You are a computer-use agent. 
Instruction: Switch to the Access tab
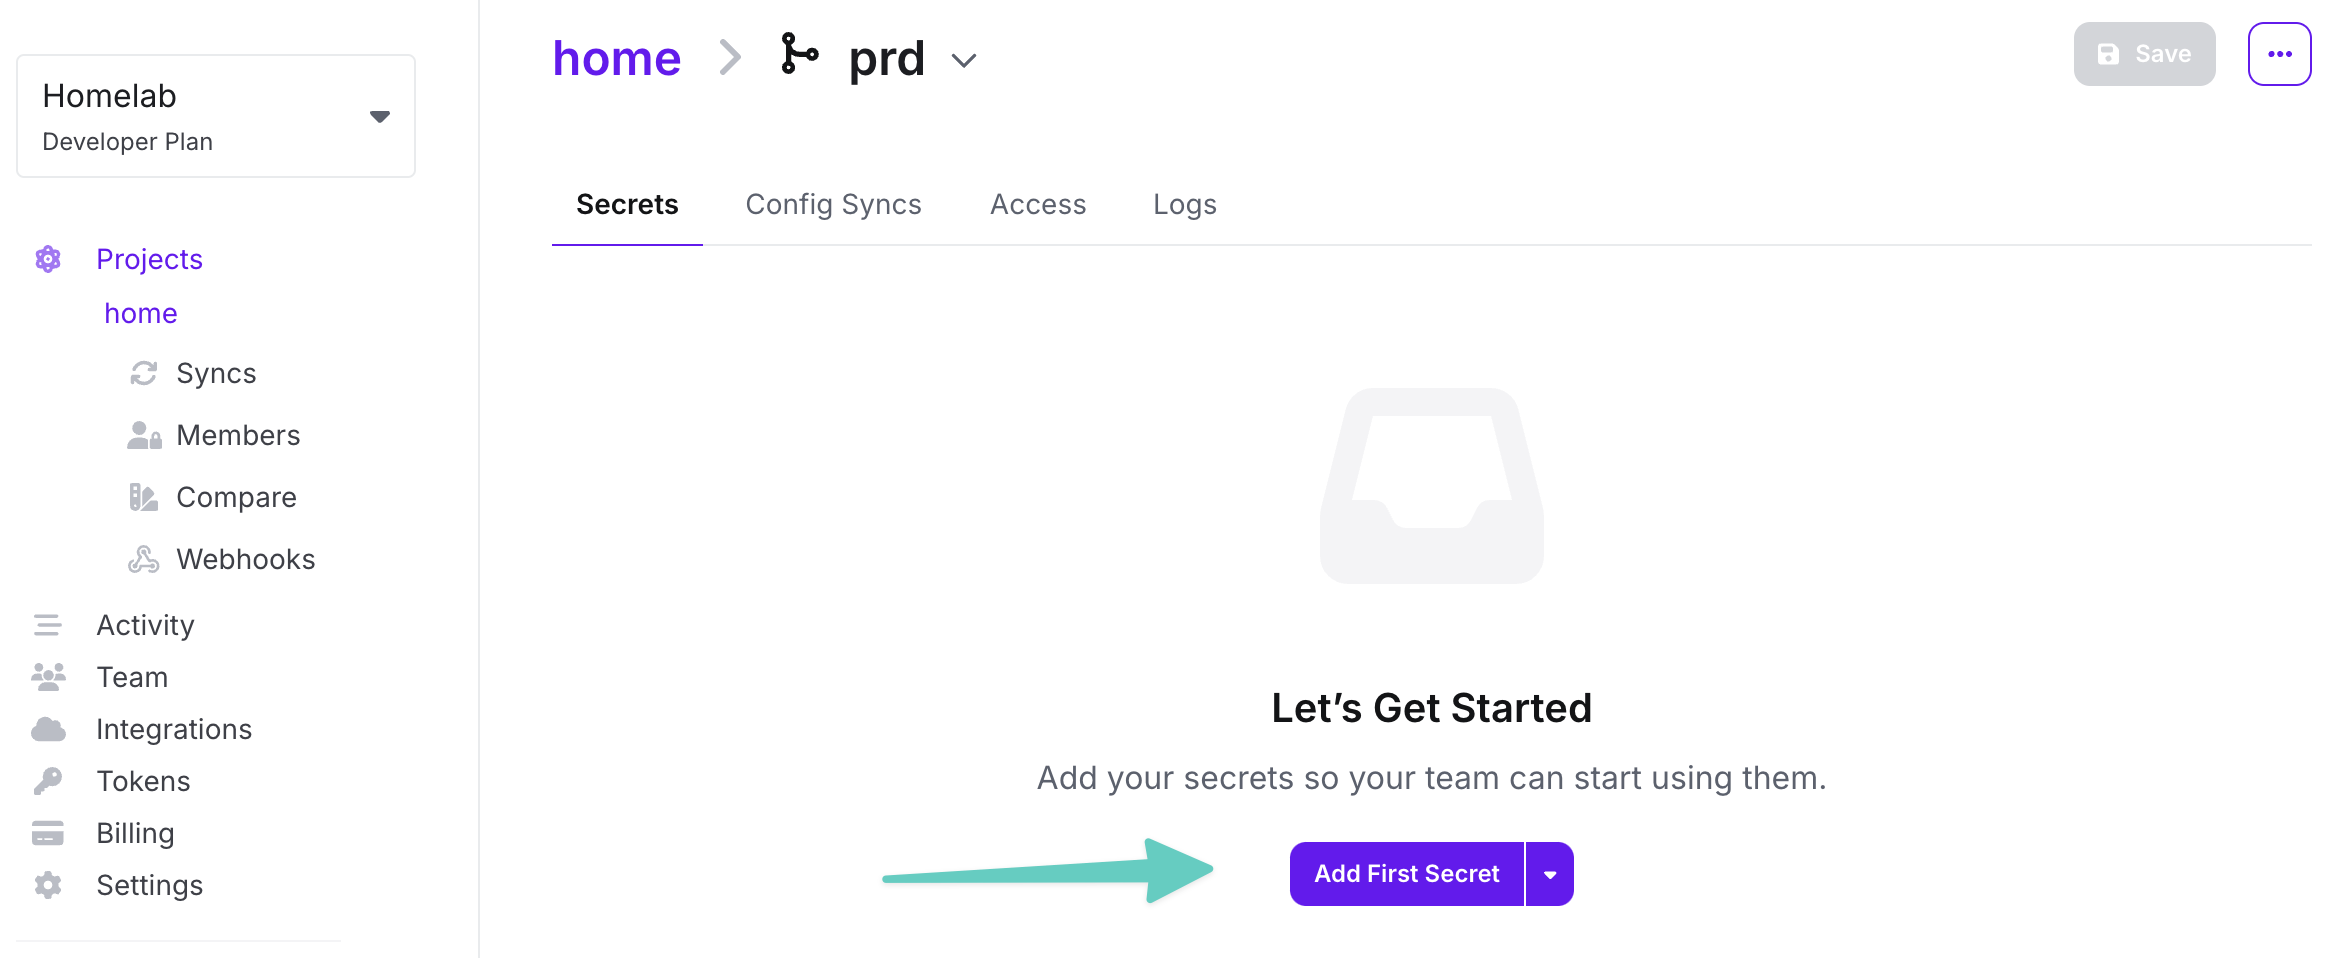[x=1038, y=204]
